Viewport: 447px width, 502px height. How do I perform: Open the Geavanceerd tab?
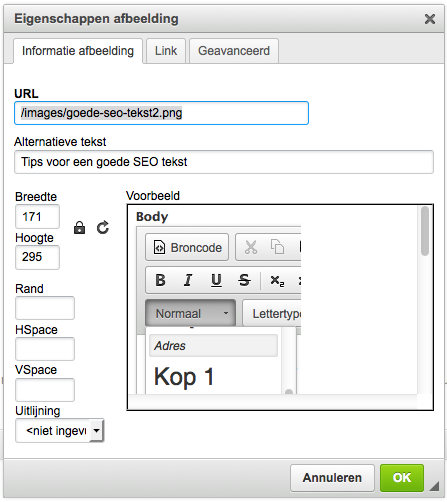[x=234, y=51]
